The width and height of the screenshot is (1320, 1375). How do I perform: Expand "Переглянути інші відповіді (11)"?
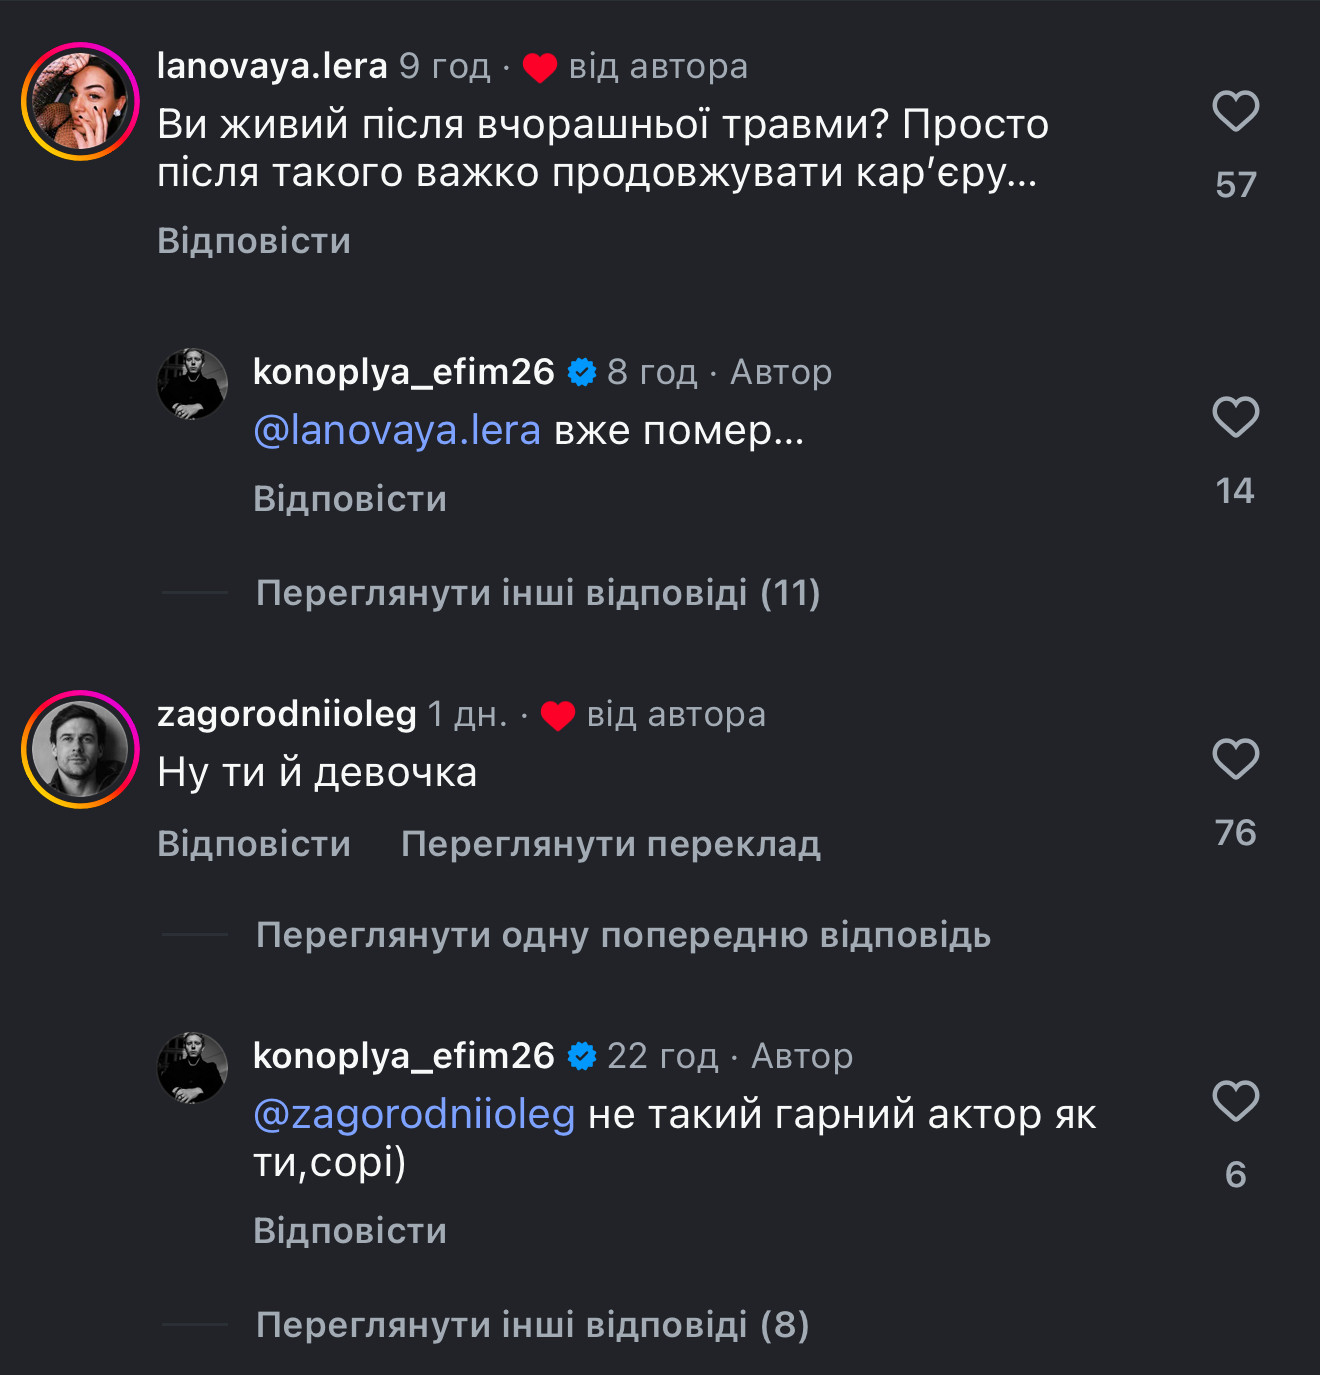click(x=538, y=593)
